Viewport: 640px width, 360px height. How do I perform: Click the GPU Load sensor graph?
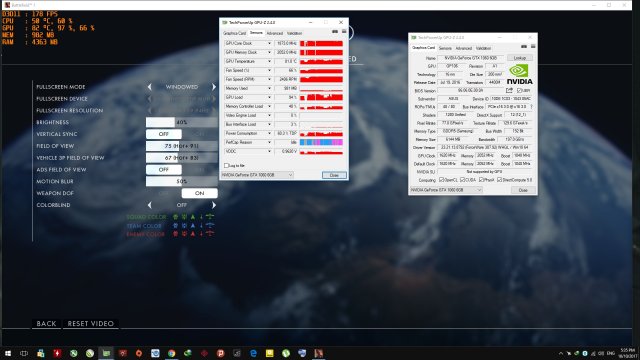pos(321,97)
